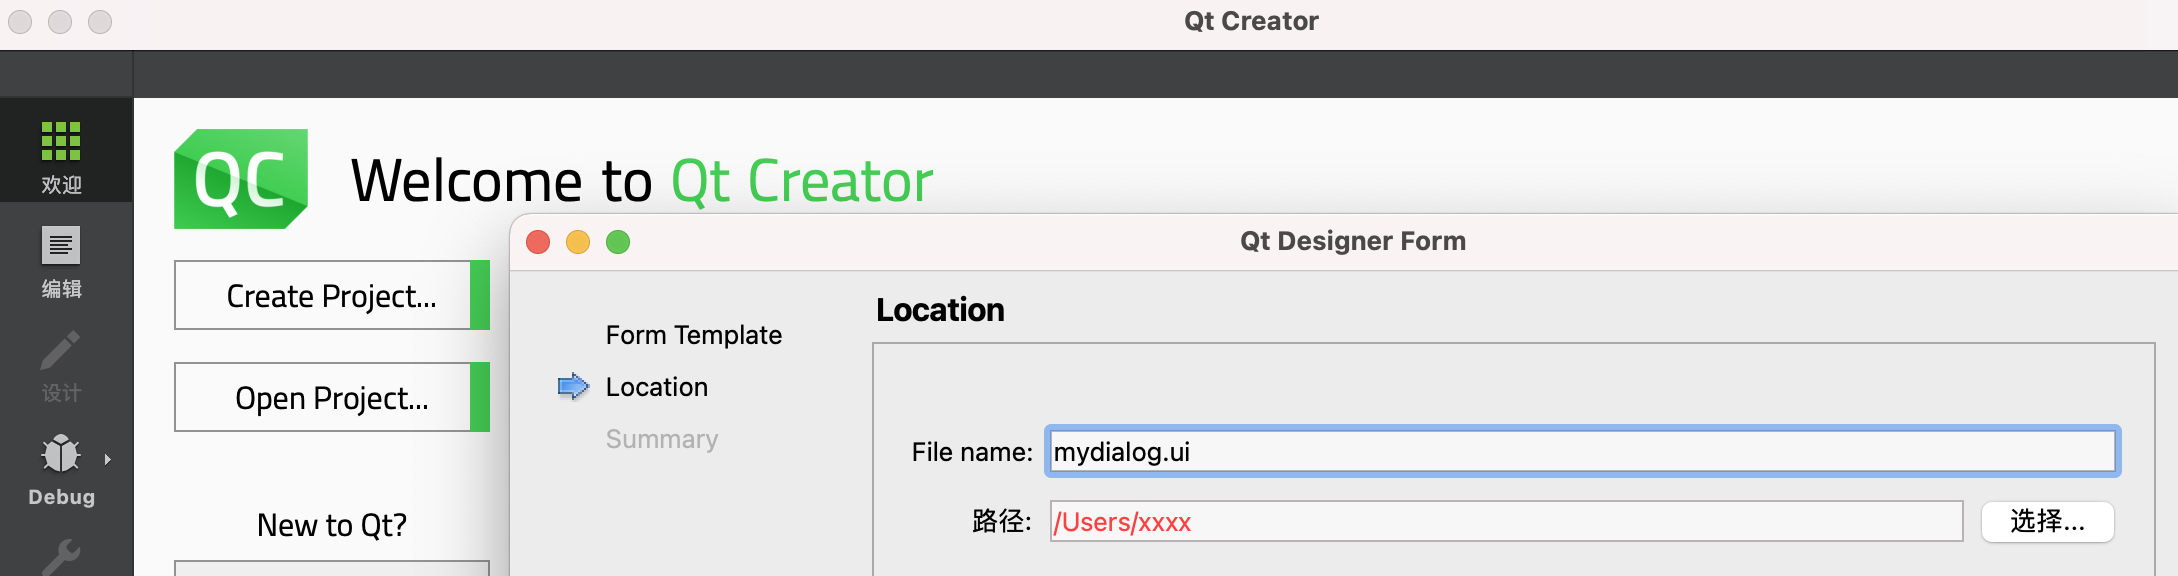Click Create Project... button
This screenshot has height=576, width=2178.
[332, 295]
